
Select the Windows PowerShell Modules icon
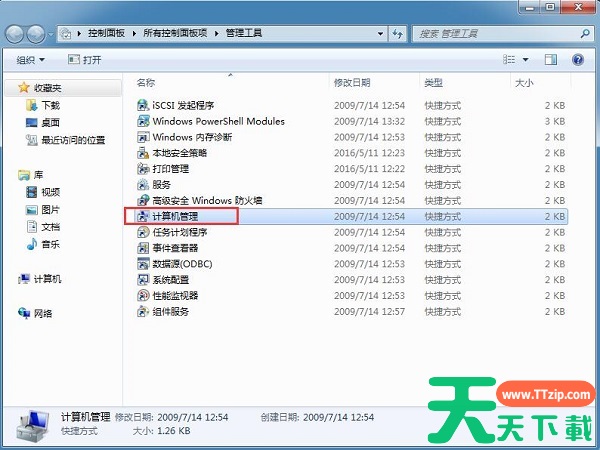tap(144, 121)
